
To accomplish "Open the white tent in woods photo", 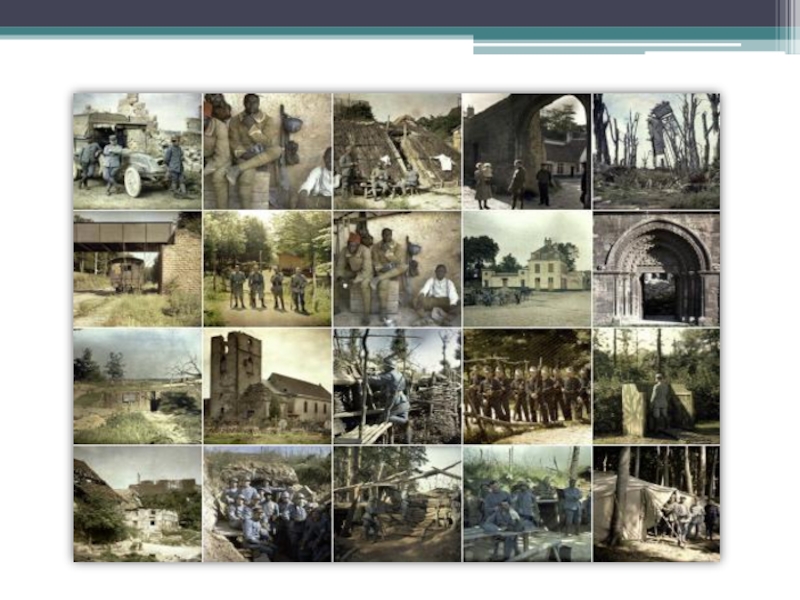I will click(656, 503).
